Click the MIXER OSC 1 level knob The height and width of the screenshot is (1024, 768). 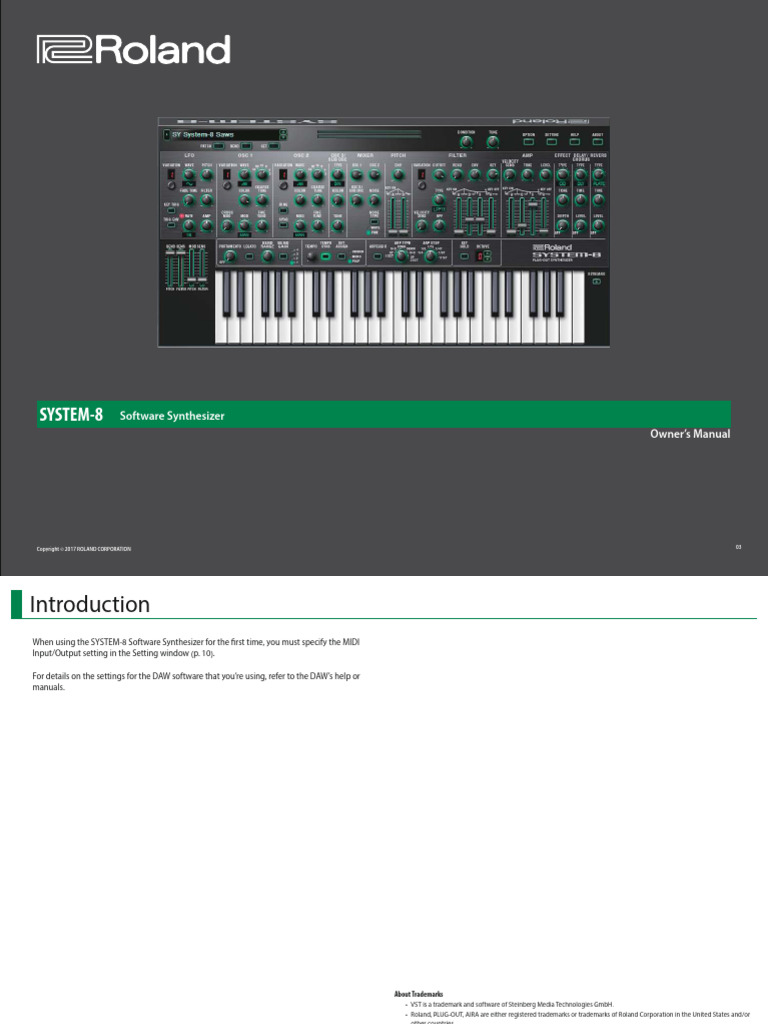[357, 174]
